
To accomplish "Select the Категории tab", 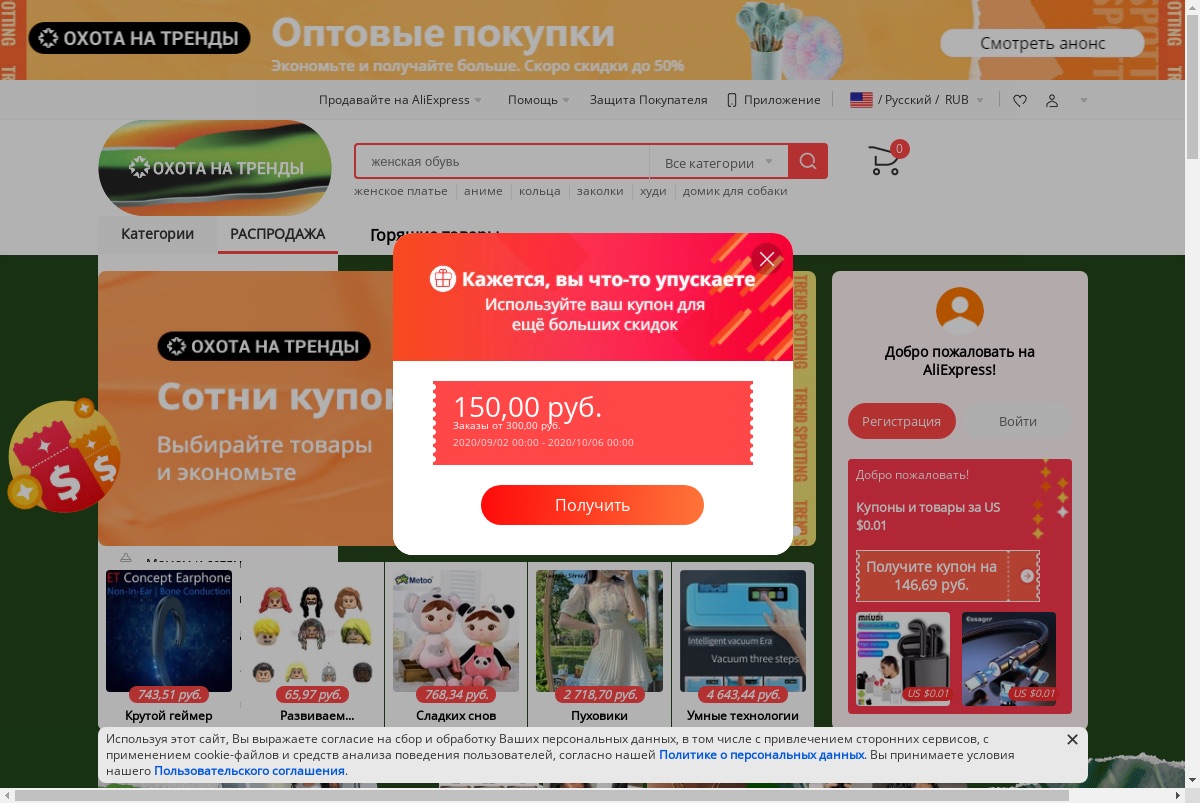I will pos(157,234).
